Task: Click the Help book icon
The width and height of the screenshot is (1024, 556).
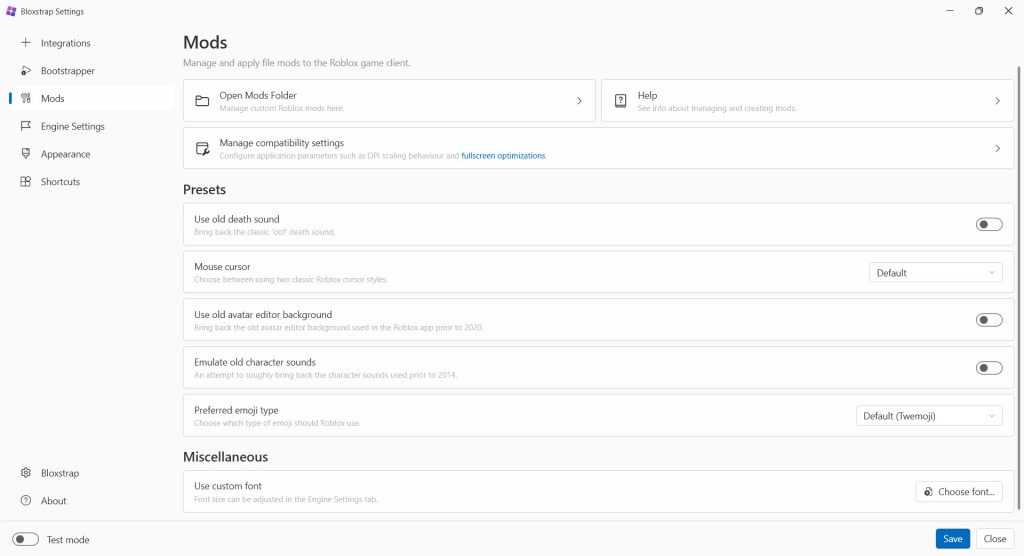Action: coord(620,101)
